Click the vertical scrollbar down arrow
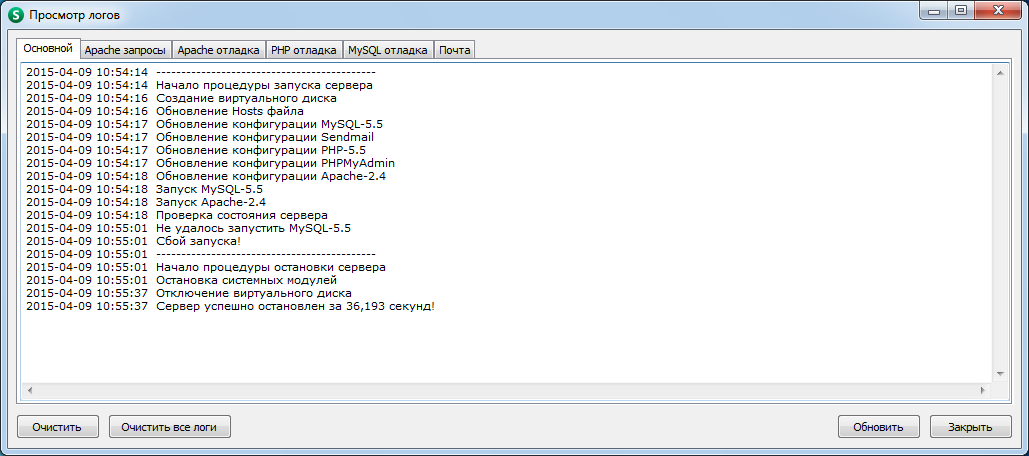Viewport: 1029px width, 456px height. click(999, 372)
